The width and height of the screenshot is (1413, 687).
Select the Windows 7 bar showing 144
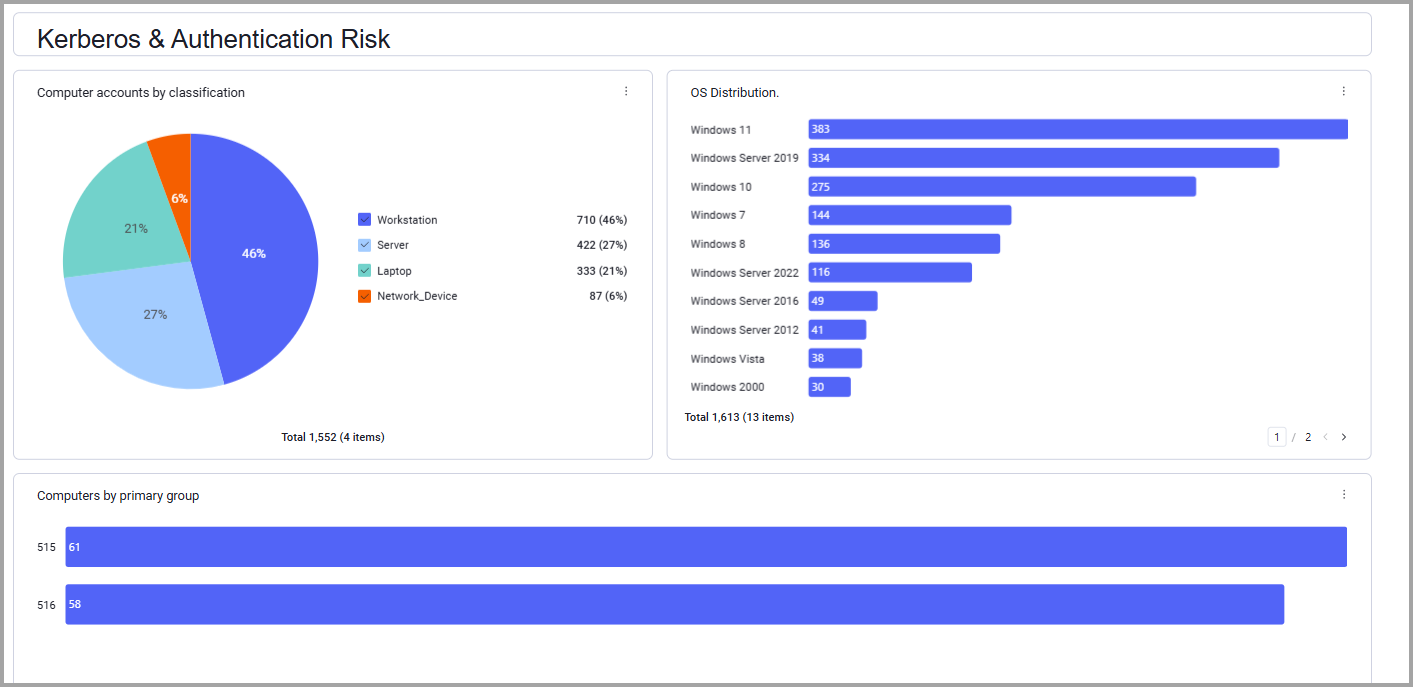tap(910, 215)
